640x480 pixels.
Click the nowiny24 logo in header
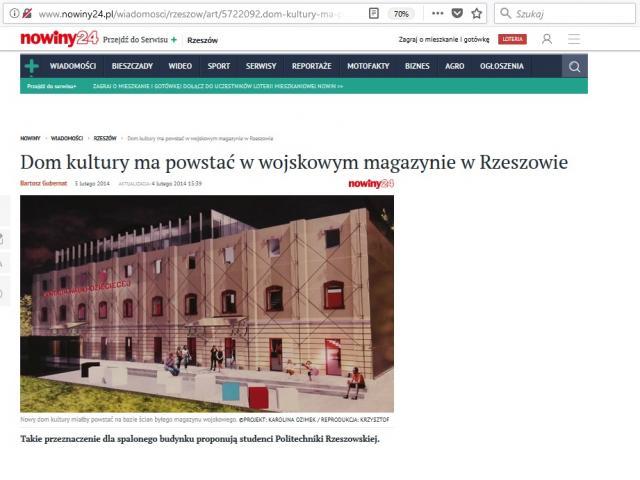tap(59, 40)
